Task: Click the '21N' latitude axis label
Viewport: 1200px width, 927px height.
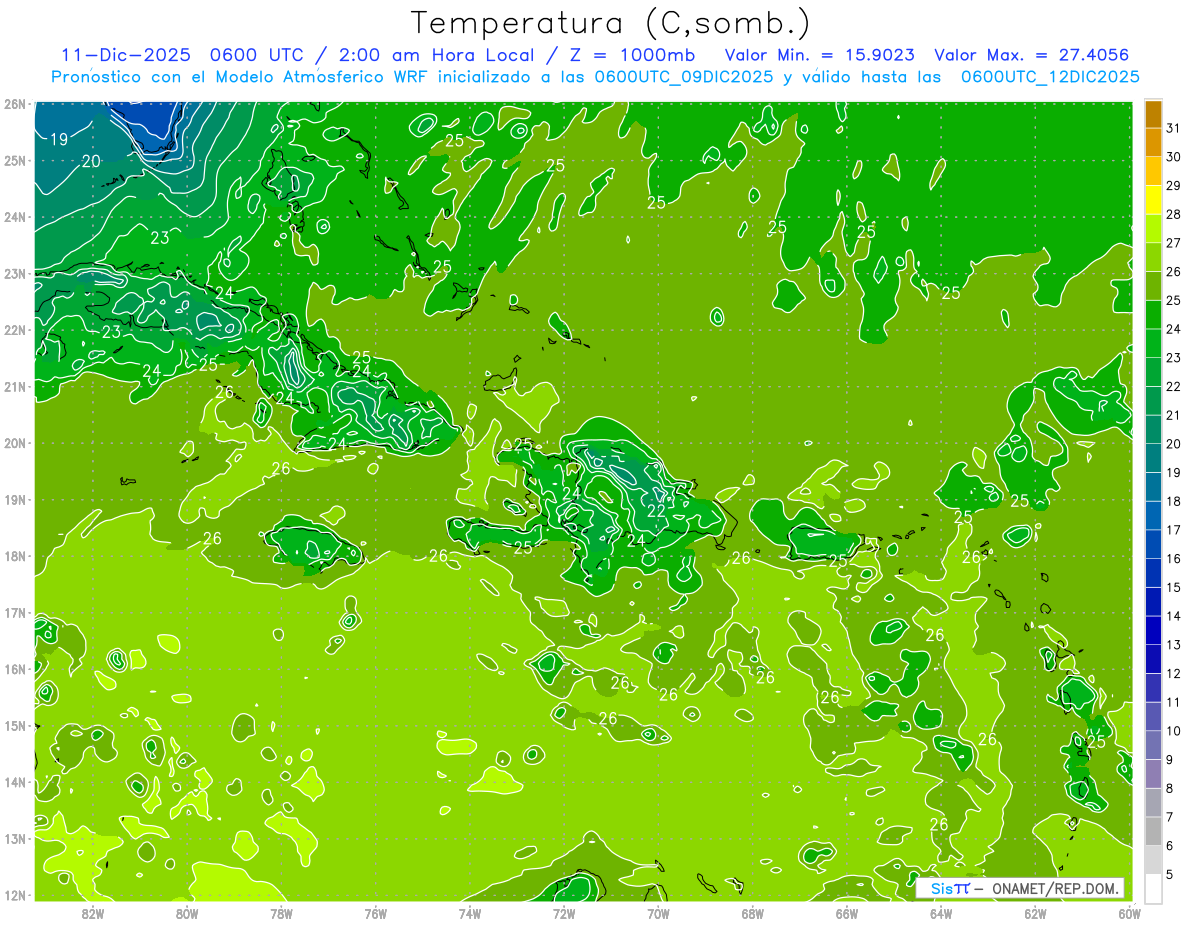Action: (x=14, y=387)
